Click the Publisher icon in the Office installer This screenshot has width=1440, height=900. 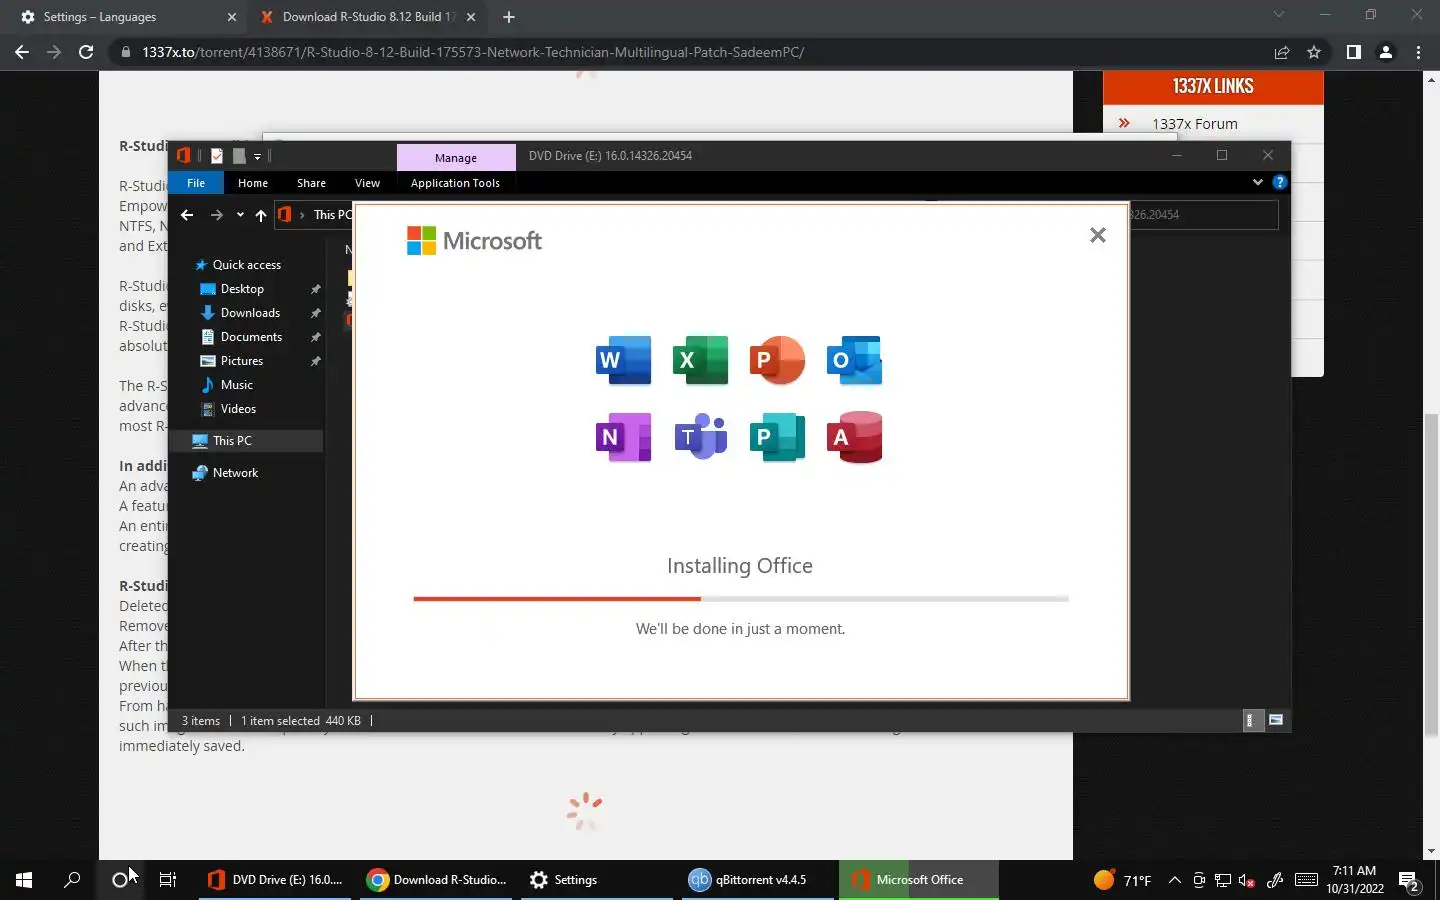coord(777,437)
